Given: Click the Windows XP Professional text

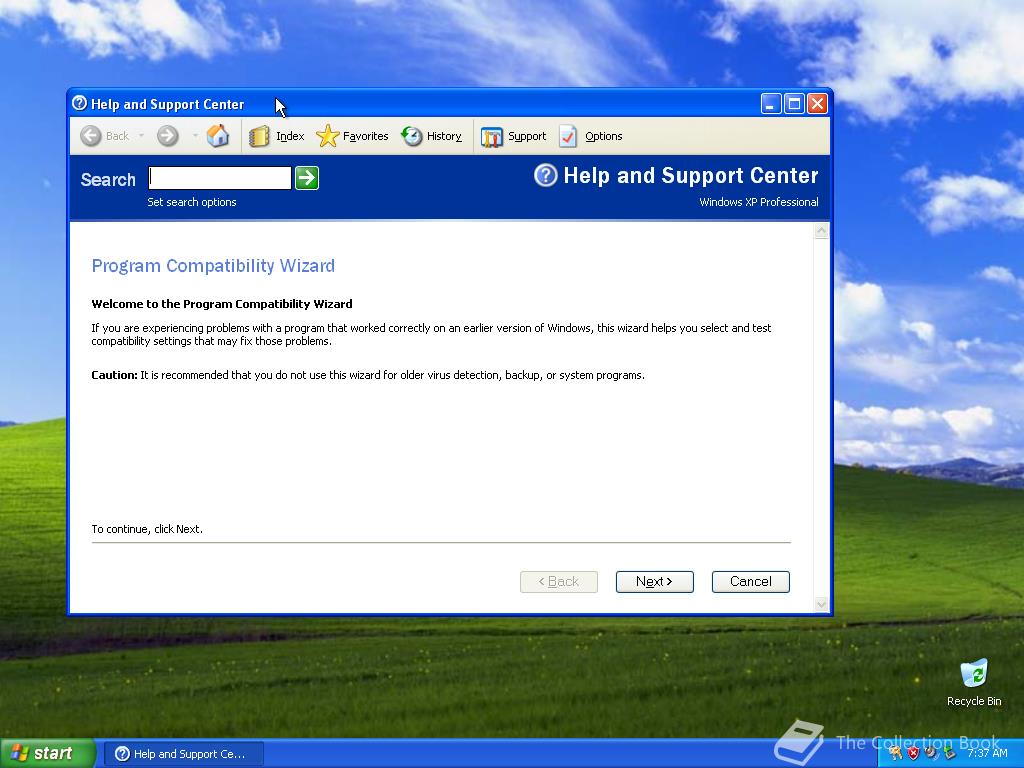Looking at the screenshot, I should coord(759,202).
